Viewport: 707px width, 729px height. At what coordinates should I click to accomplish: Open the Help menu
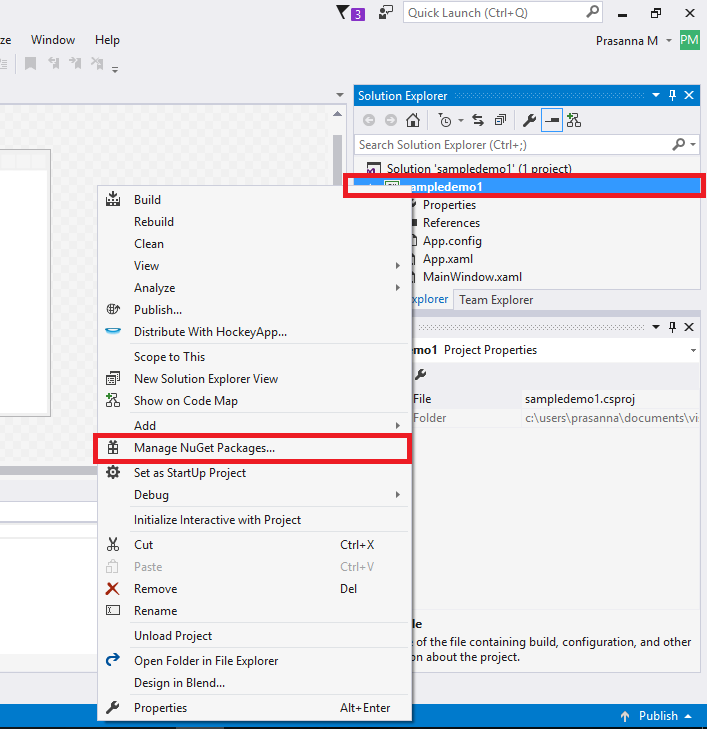(107, 40)
